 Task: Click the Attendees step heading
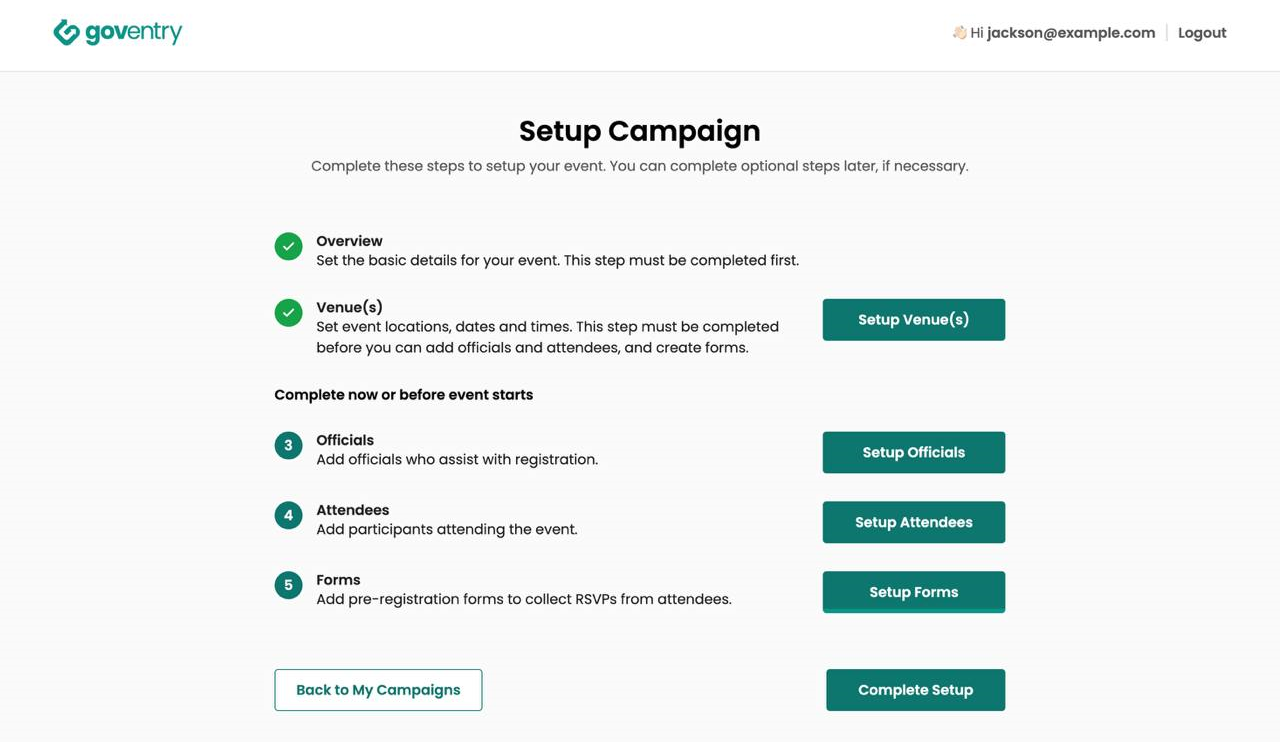click(352, 510)
